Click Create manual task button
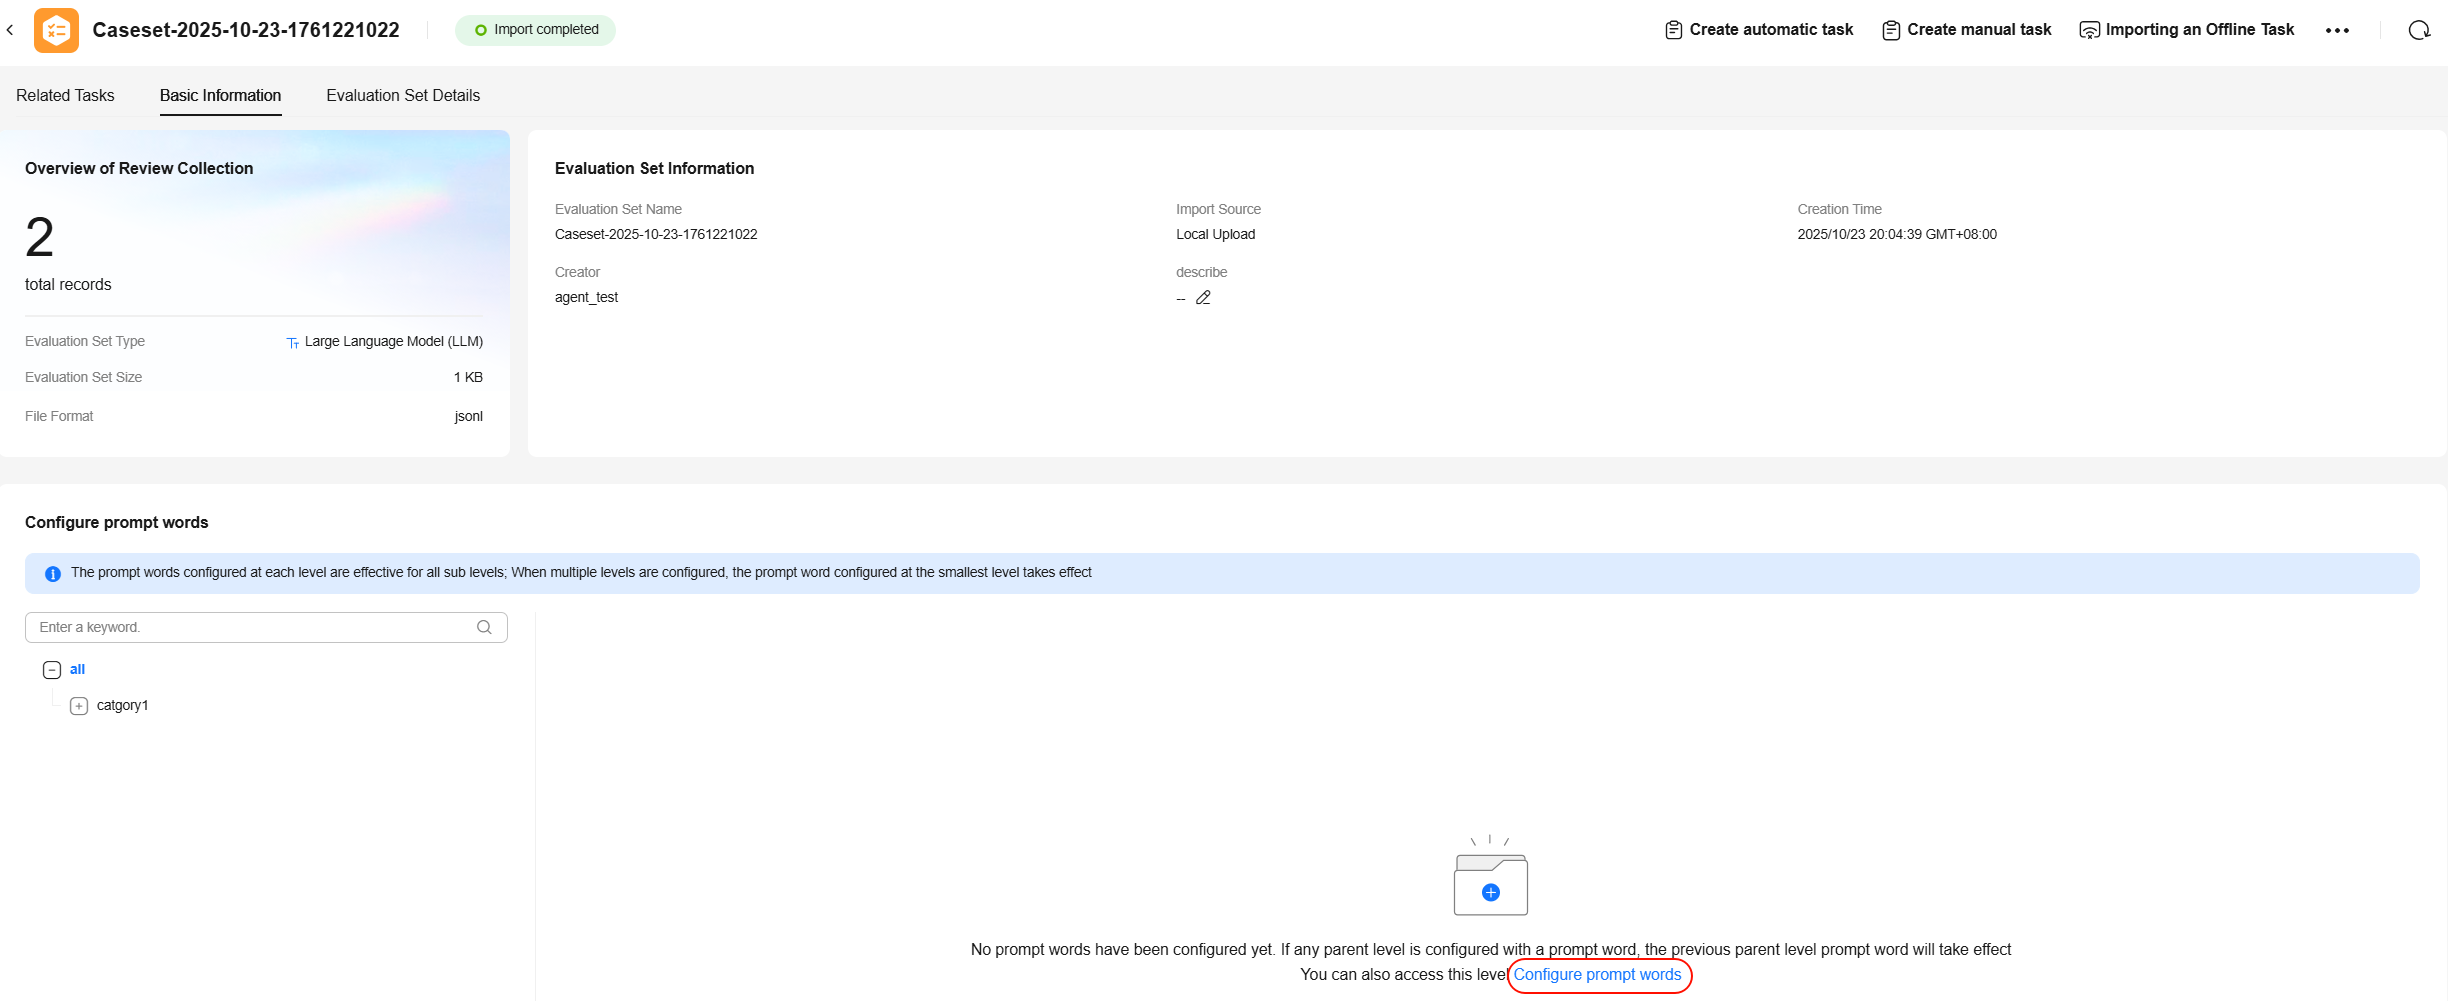 click(1967, 30)
